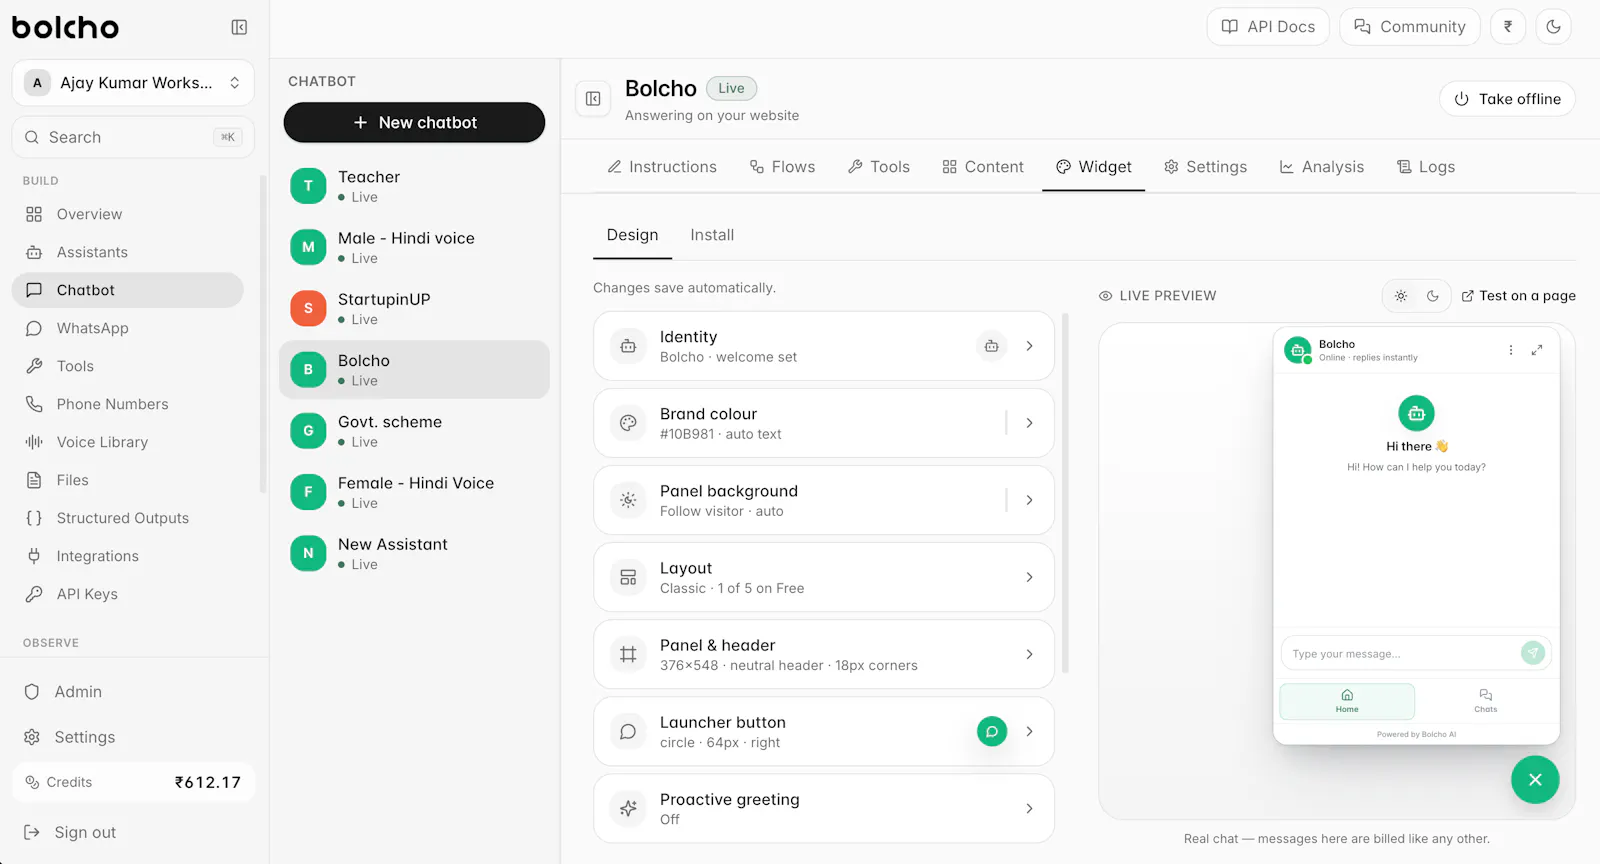This screenshot has height=864, width=1600.
Task: Expand the Identity section
Action: click(x=824, y=346)
